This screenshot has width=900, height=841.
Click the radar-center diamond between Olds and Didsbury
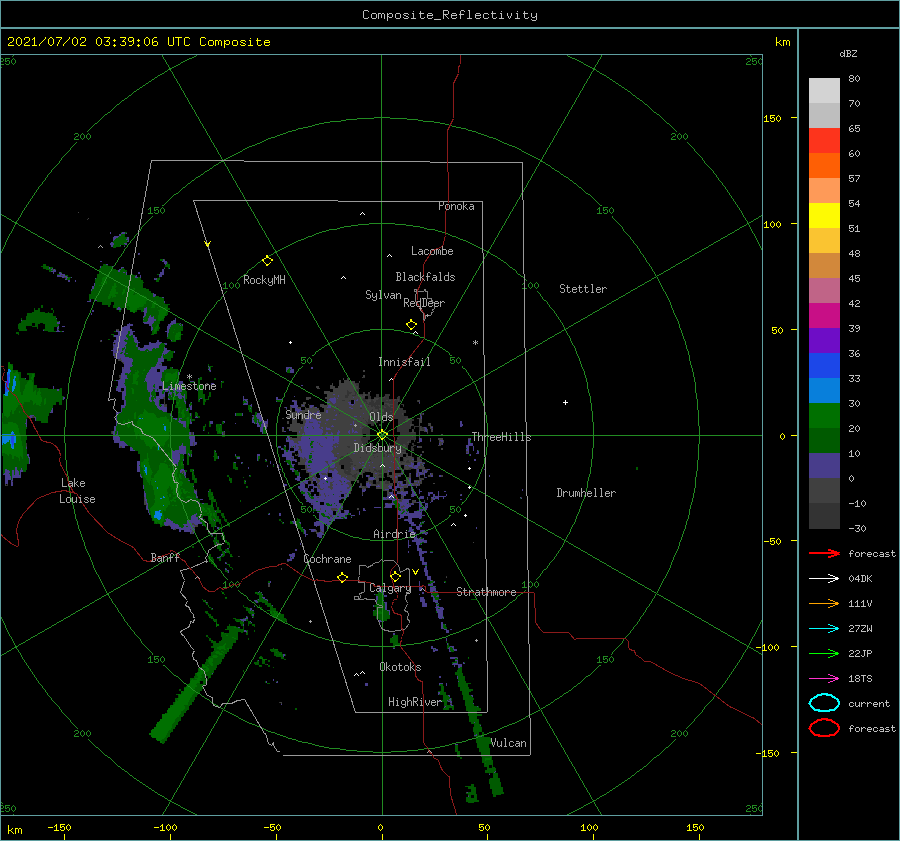point(382,435)
